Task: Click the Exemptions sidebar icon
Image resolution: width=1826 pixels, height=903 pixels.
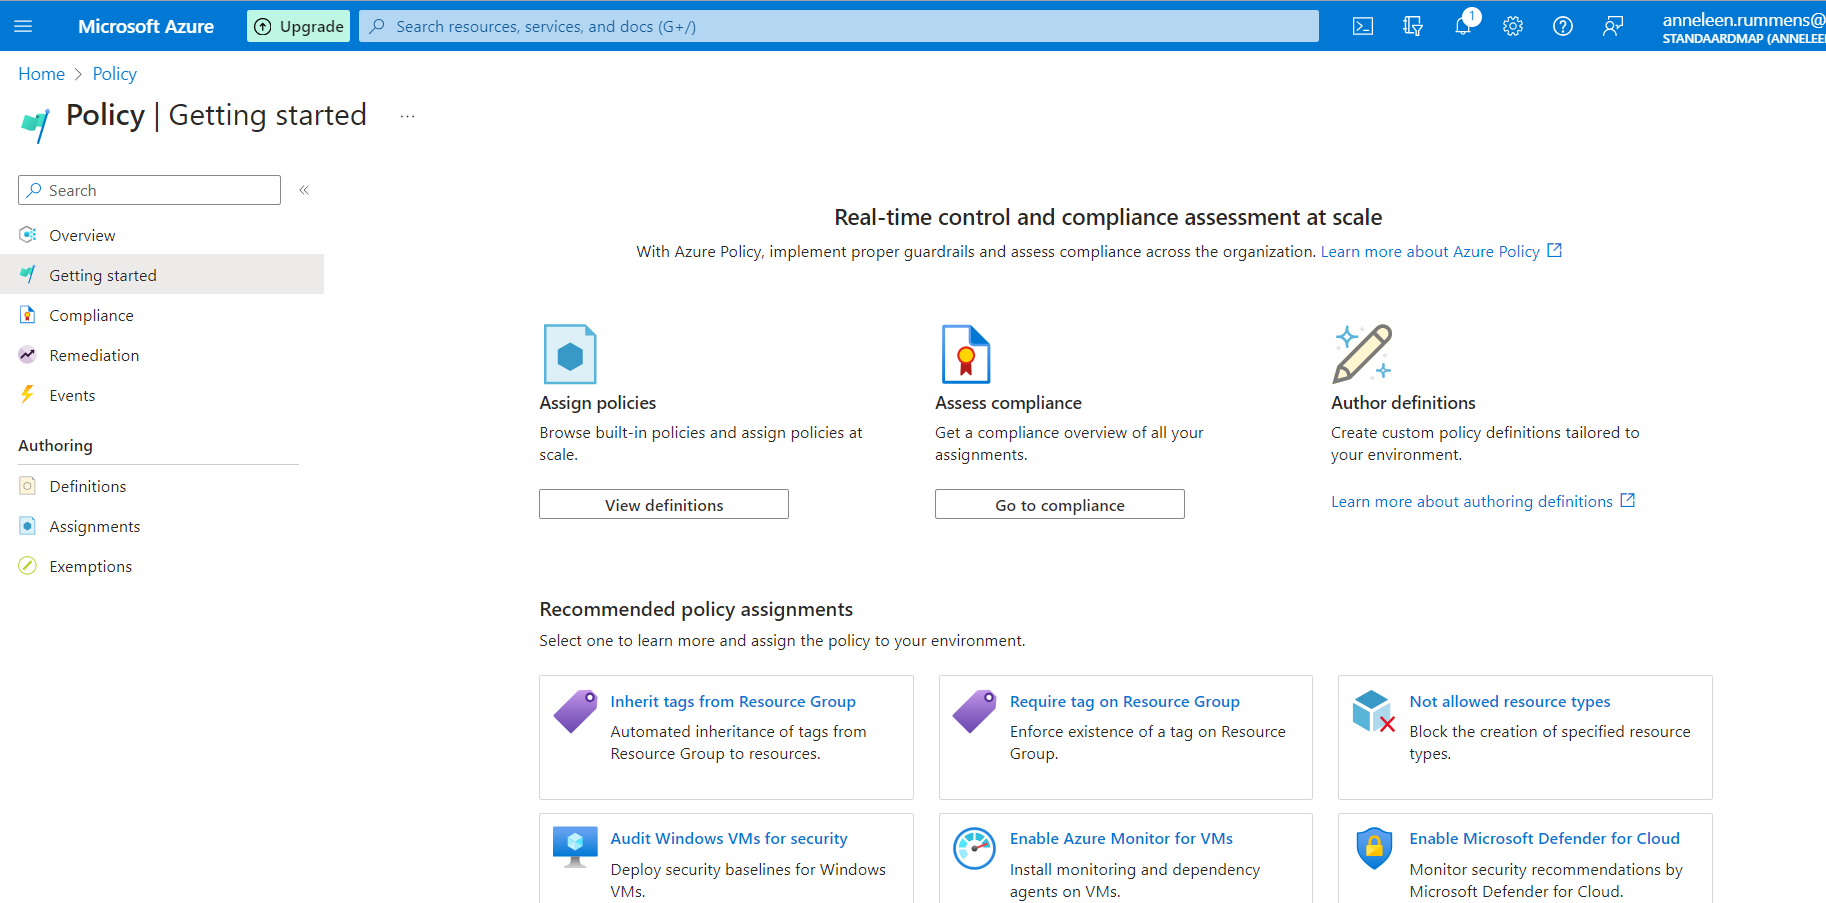Action: 28,566
